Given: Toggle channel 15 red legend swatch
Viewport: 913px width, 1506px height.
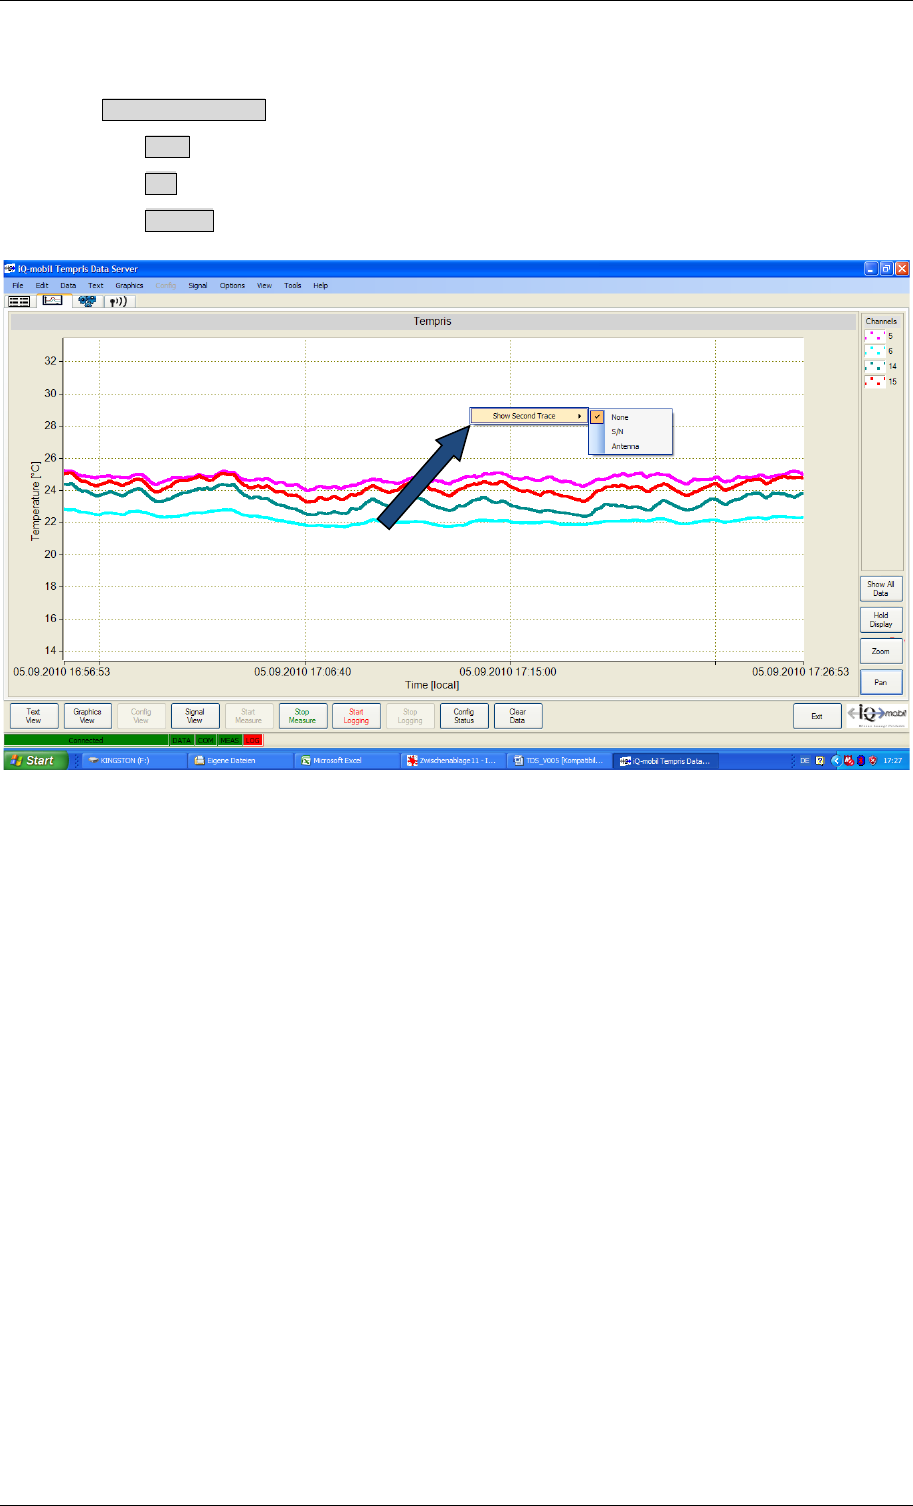Looking at the screenshot, I should (x=874, y=381).
